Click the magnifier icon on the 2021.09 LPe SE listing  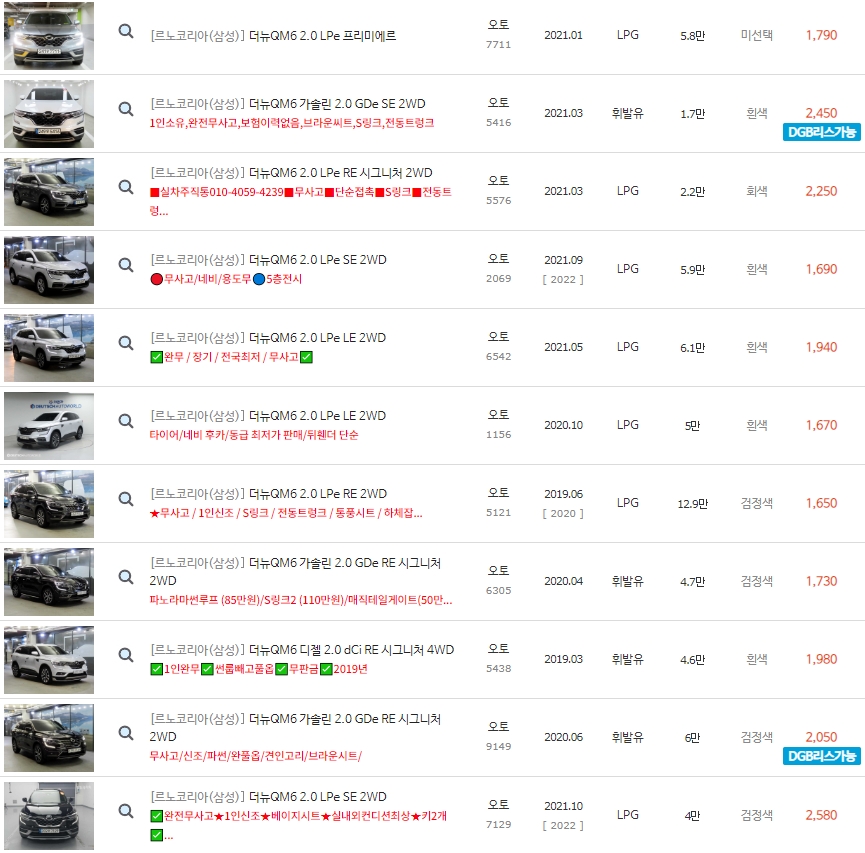pyautogui.click(x=125, y=264)
